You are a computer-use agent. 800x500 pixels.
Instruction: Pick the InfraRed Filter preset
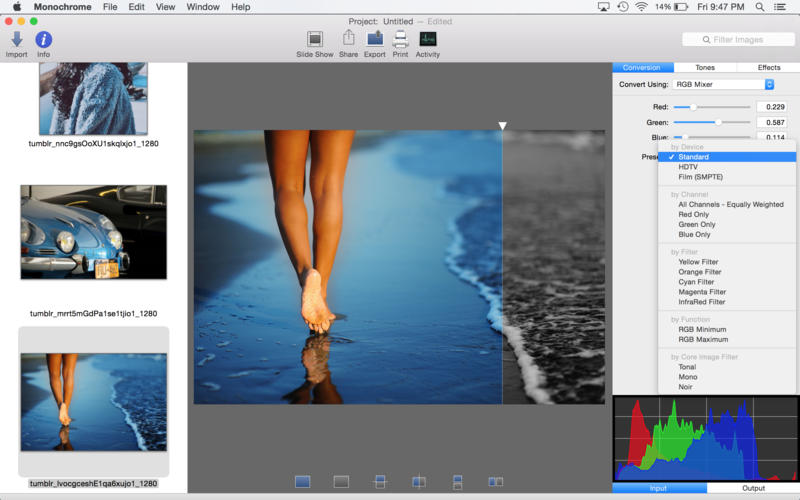[701, 302]
